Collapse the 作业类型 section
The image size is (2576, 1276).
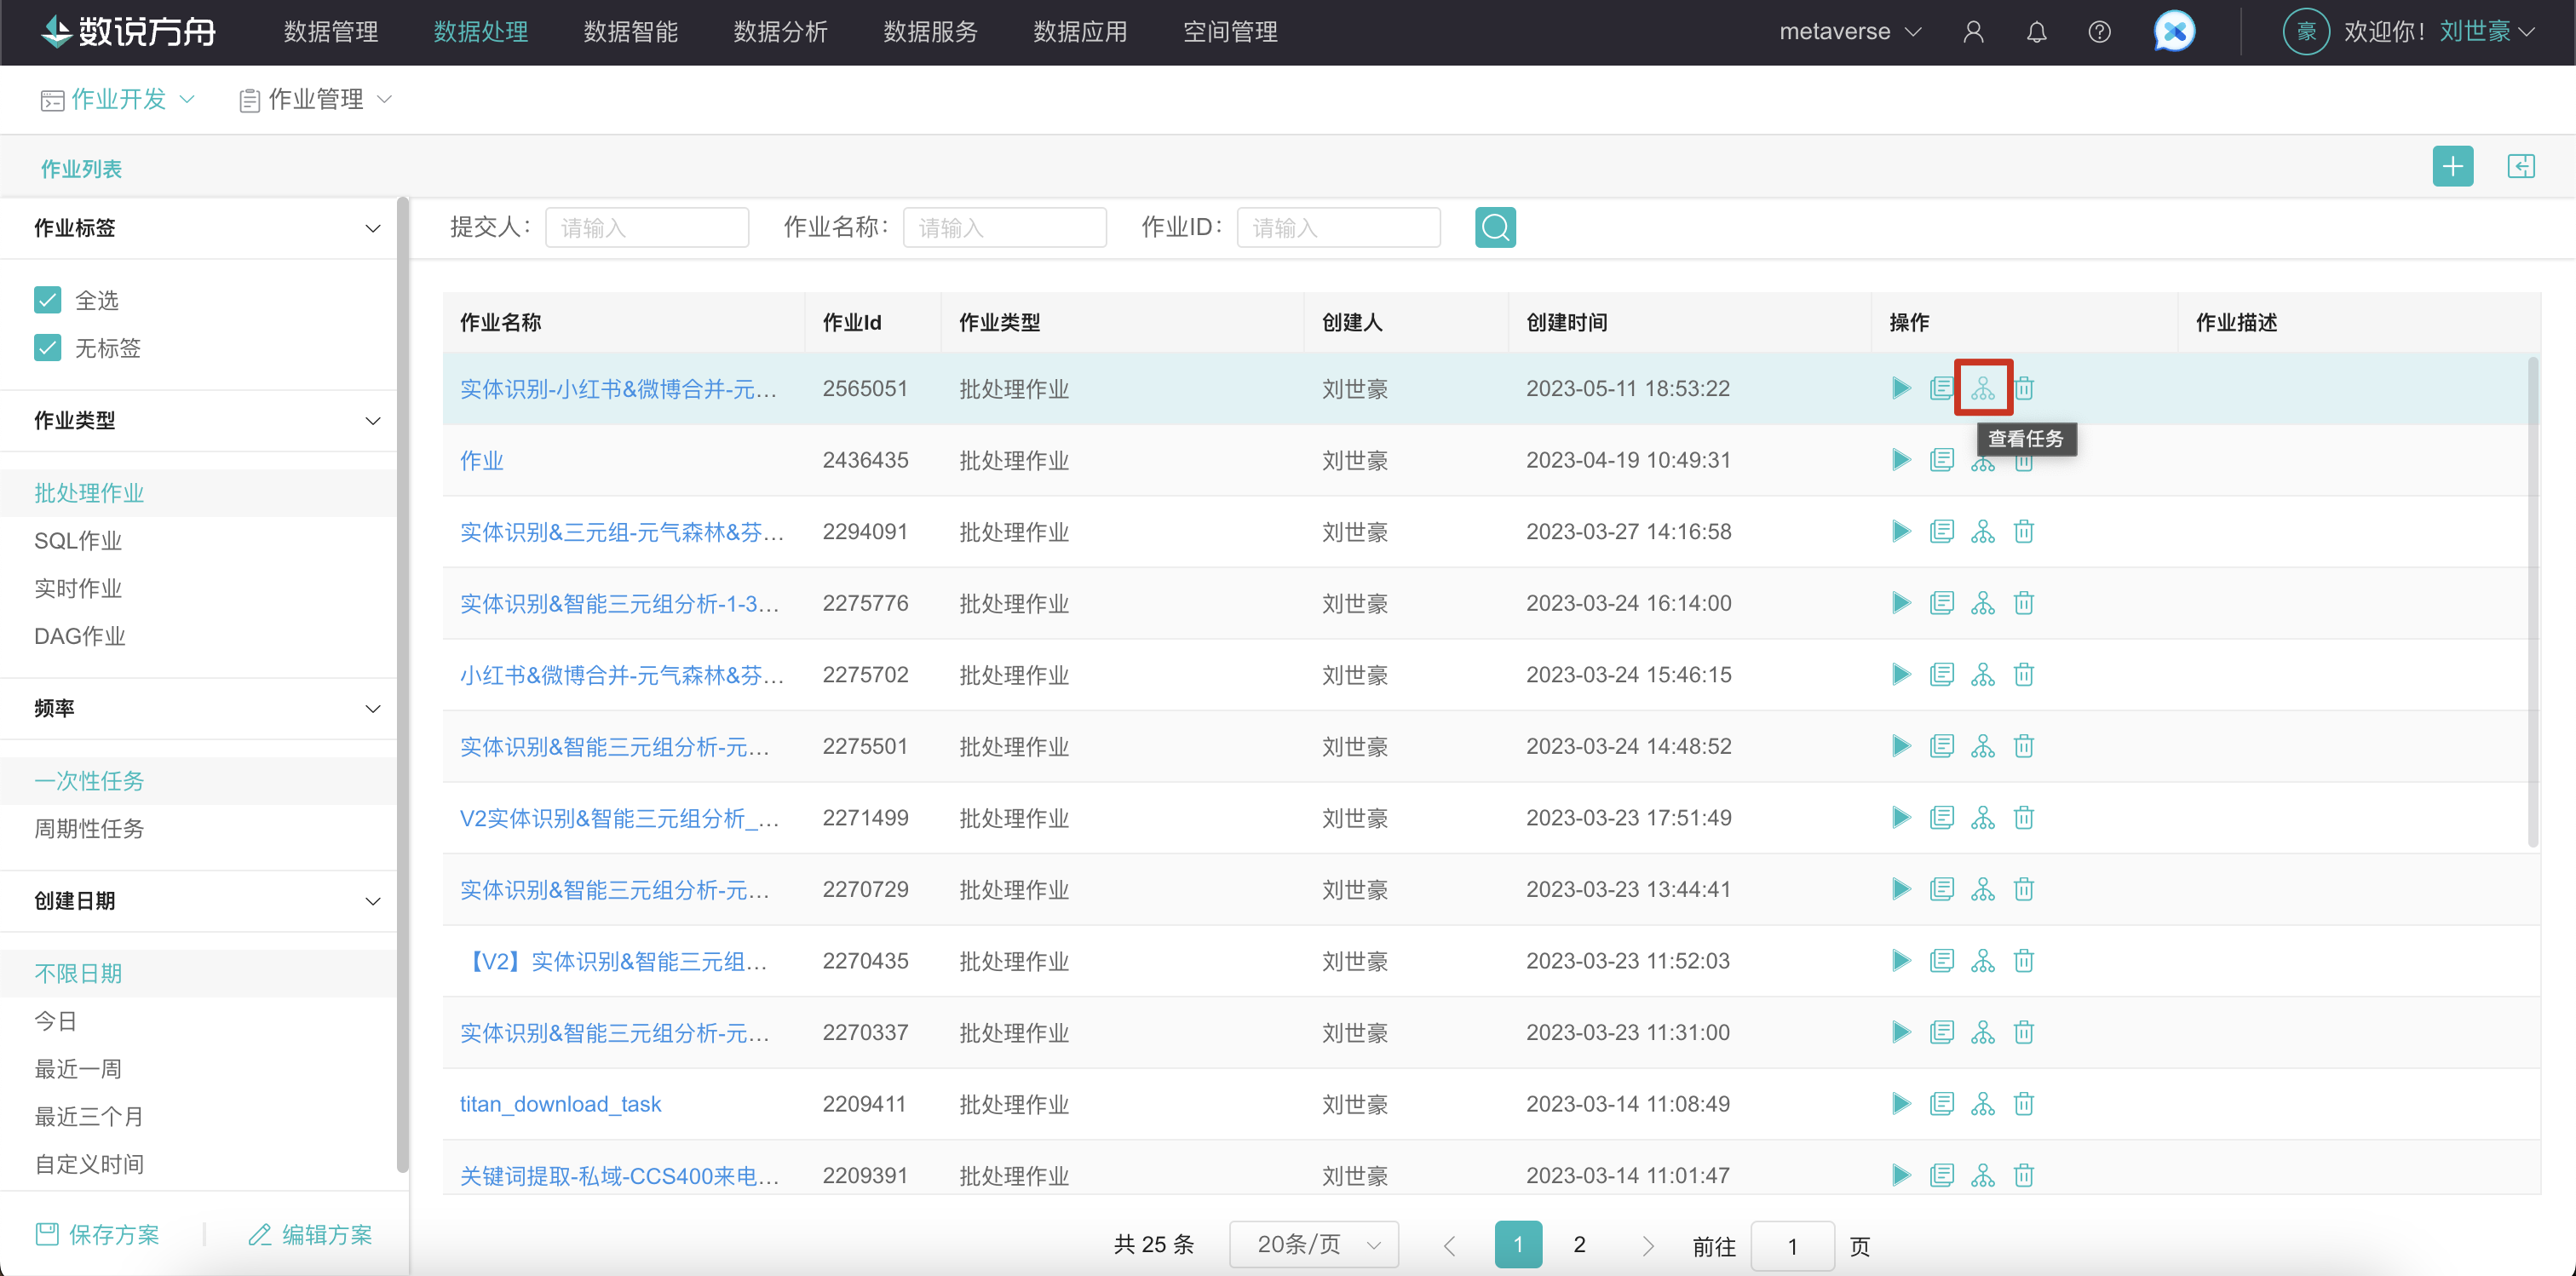(x=373, y=421)
